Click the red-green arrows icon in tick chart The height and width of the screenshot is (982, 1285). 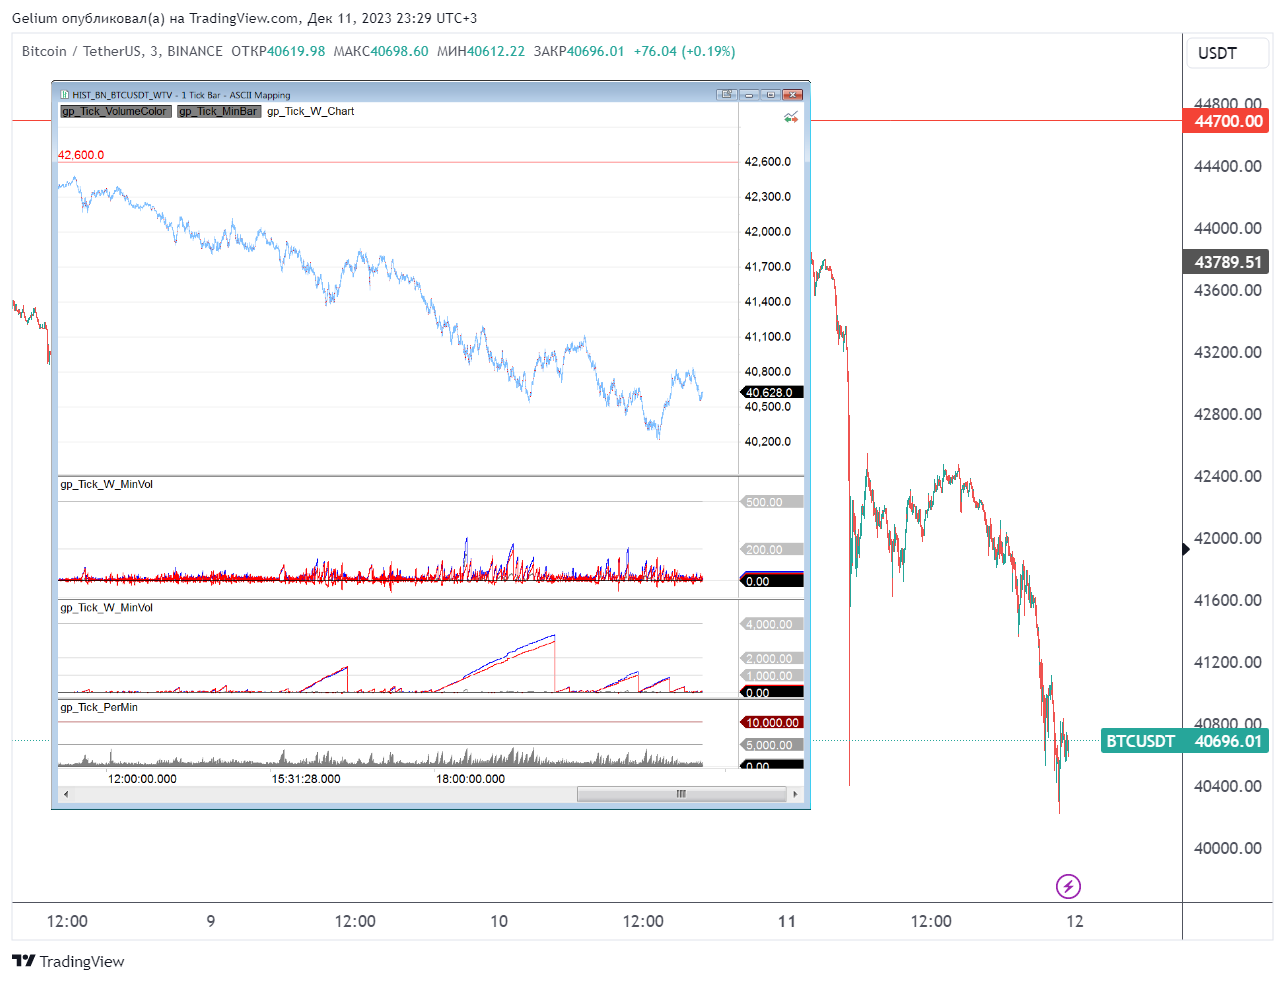[x=791, y=118]
